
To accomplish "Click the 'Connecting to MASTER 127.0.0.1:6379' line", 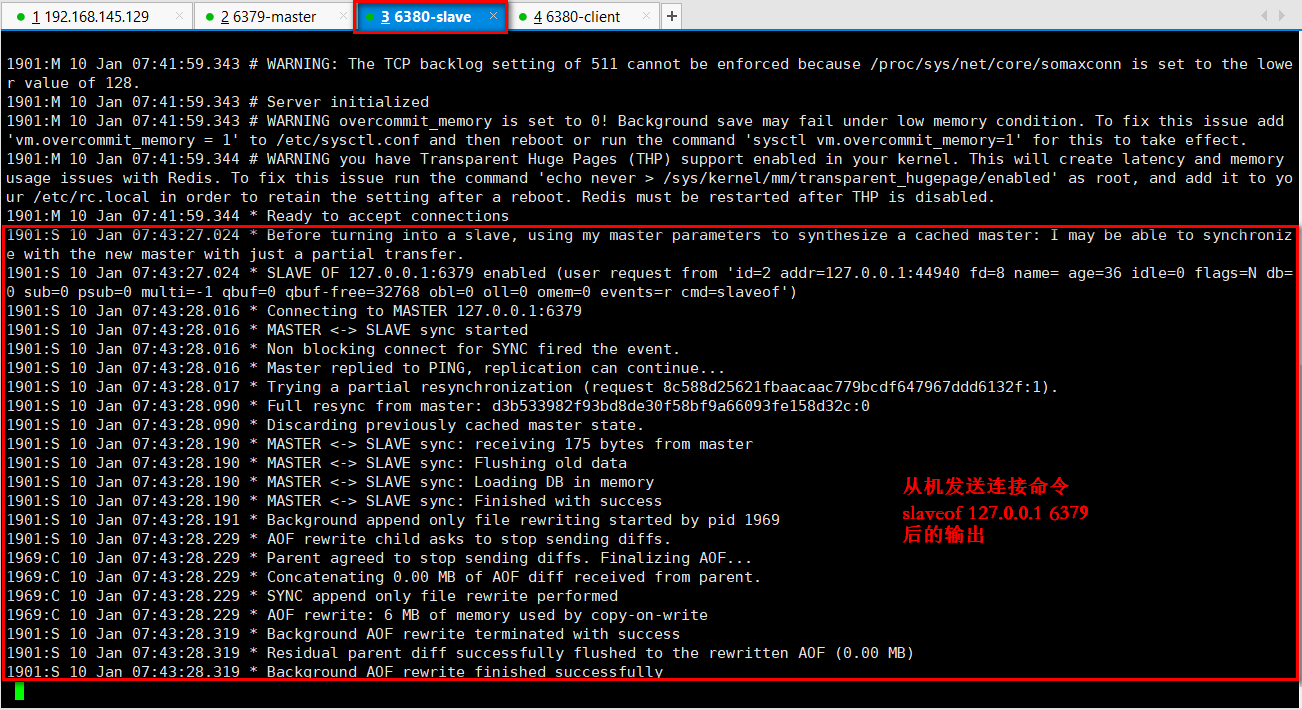I will pyautogui.click(x=294, y=311).
